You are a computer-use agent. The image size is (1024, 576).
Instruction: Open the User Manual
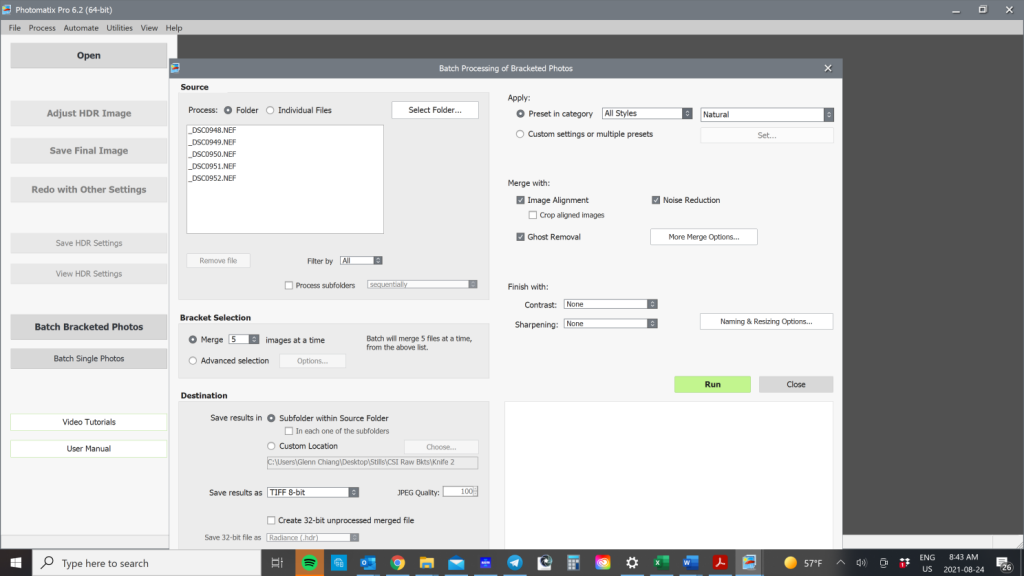pyautogui.click(x=89, y=449)
